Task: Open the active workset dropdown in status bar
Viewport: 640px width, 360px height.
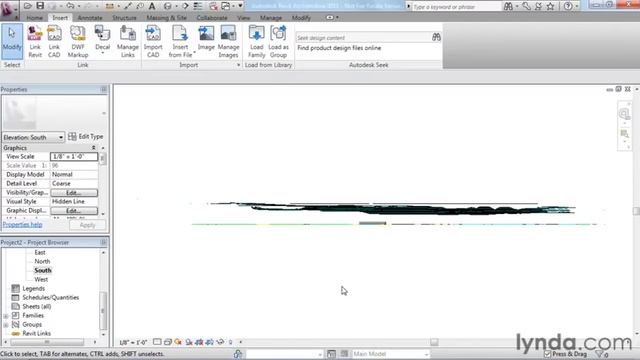Action: coord(320,354)
